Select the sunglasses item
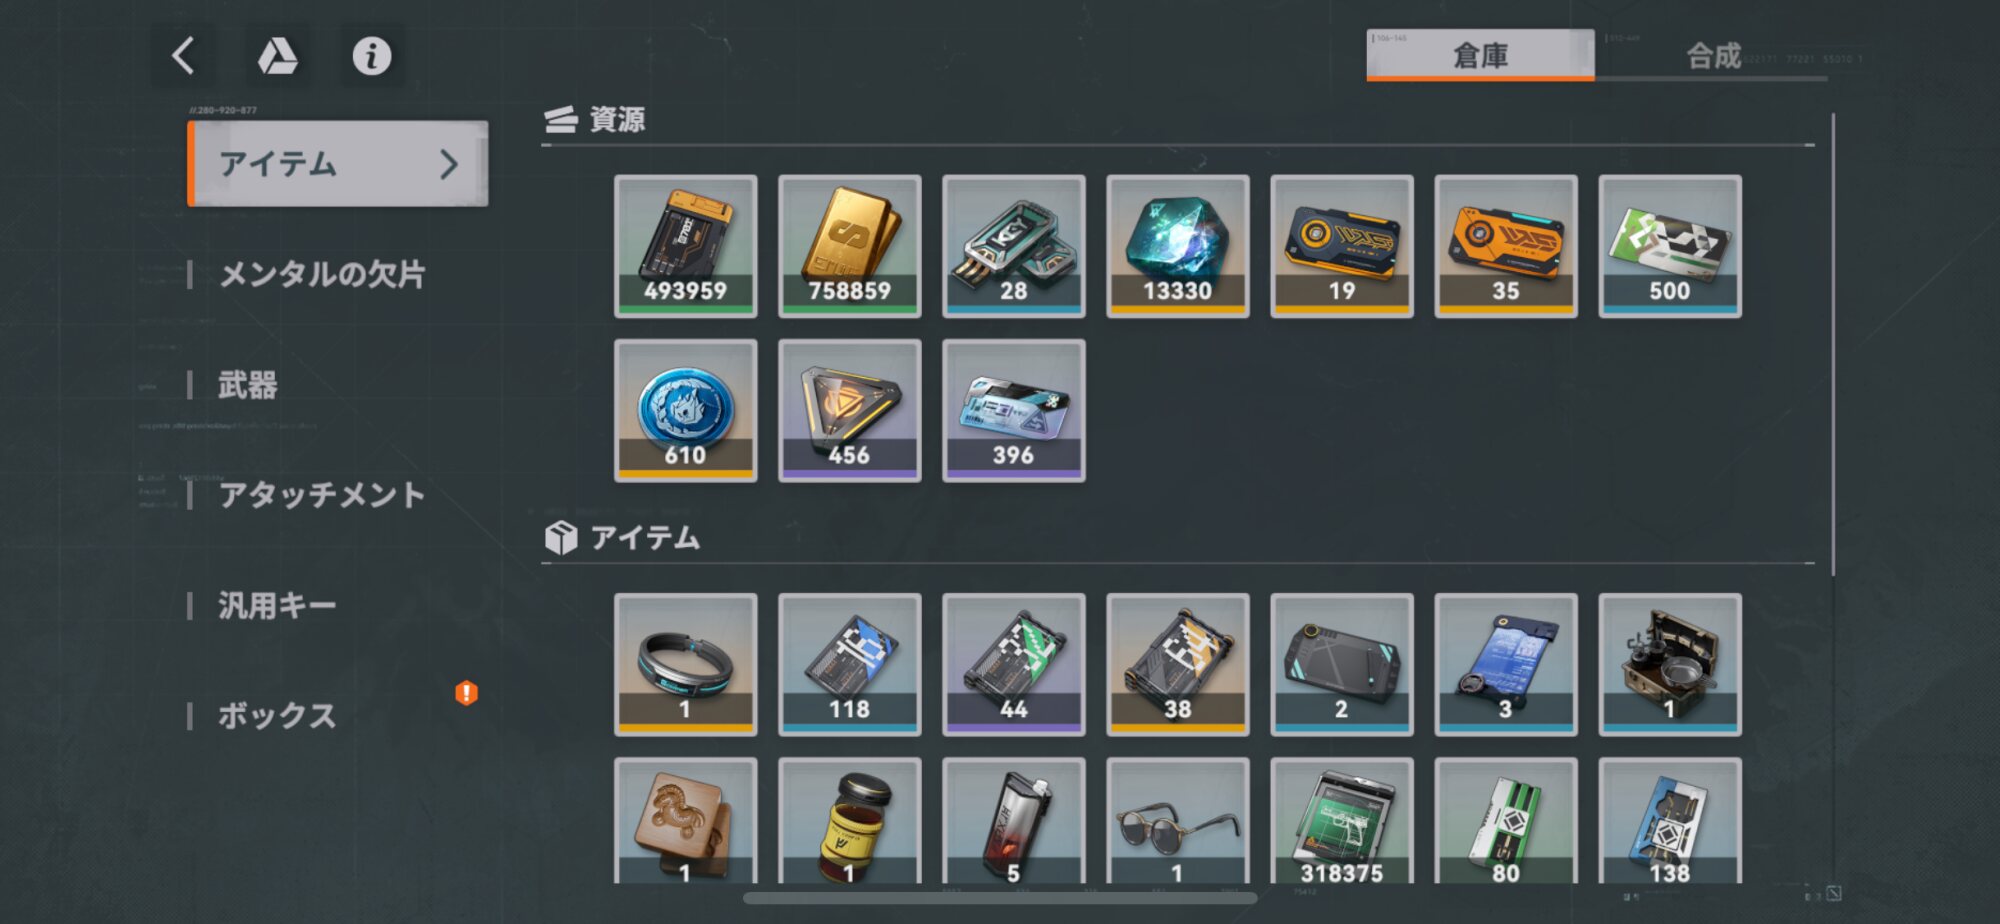This screenshot has height=924, width=2000. coord(1177,821)
